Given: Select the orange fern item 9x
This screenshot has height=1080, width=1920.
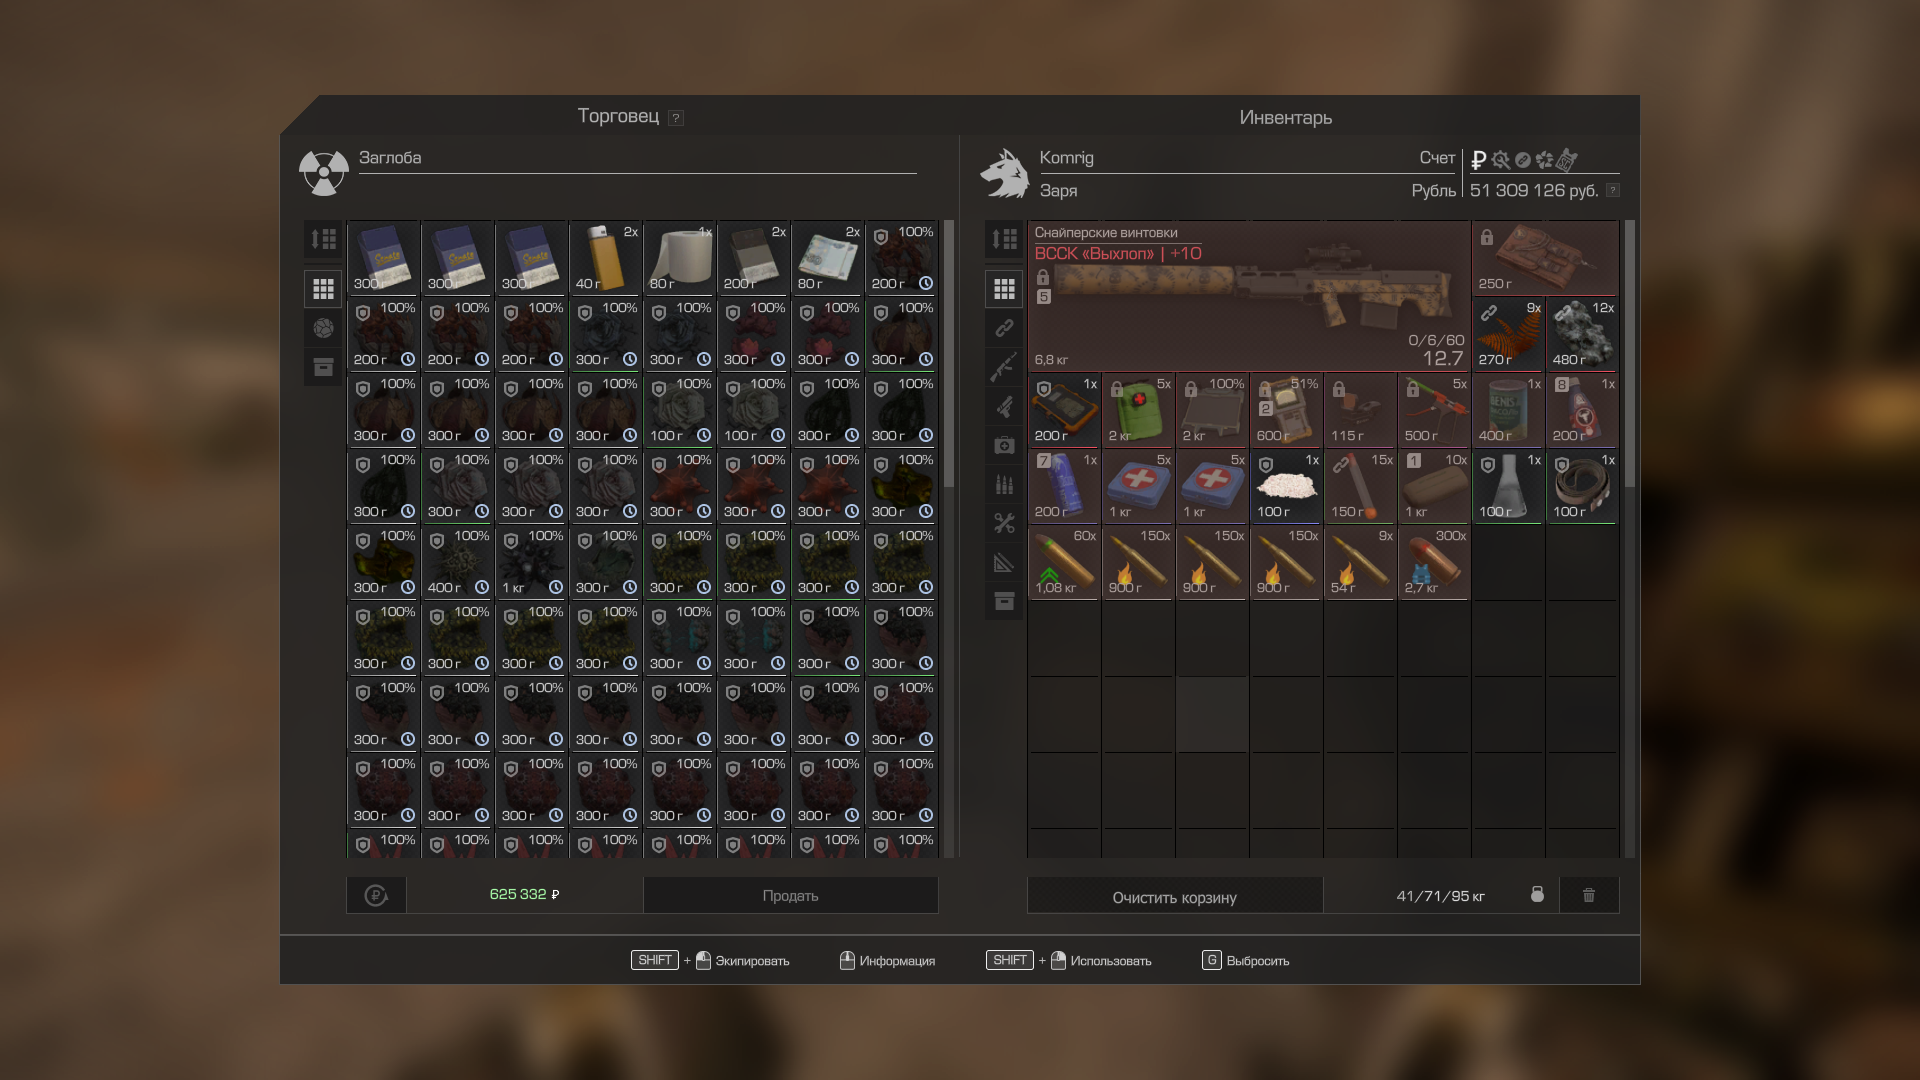Looking at the screenshot, I should 1508,334.
